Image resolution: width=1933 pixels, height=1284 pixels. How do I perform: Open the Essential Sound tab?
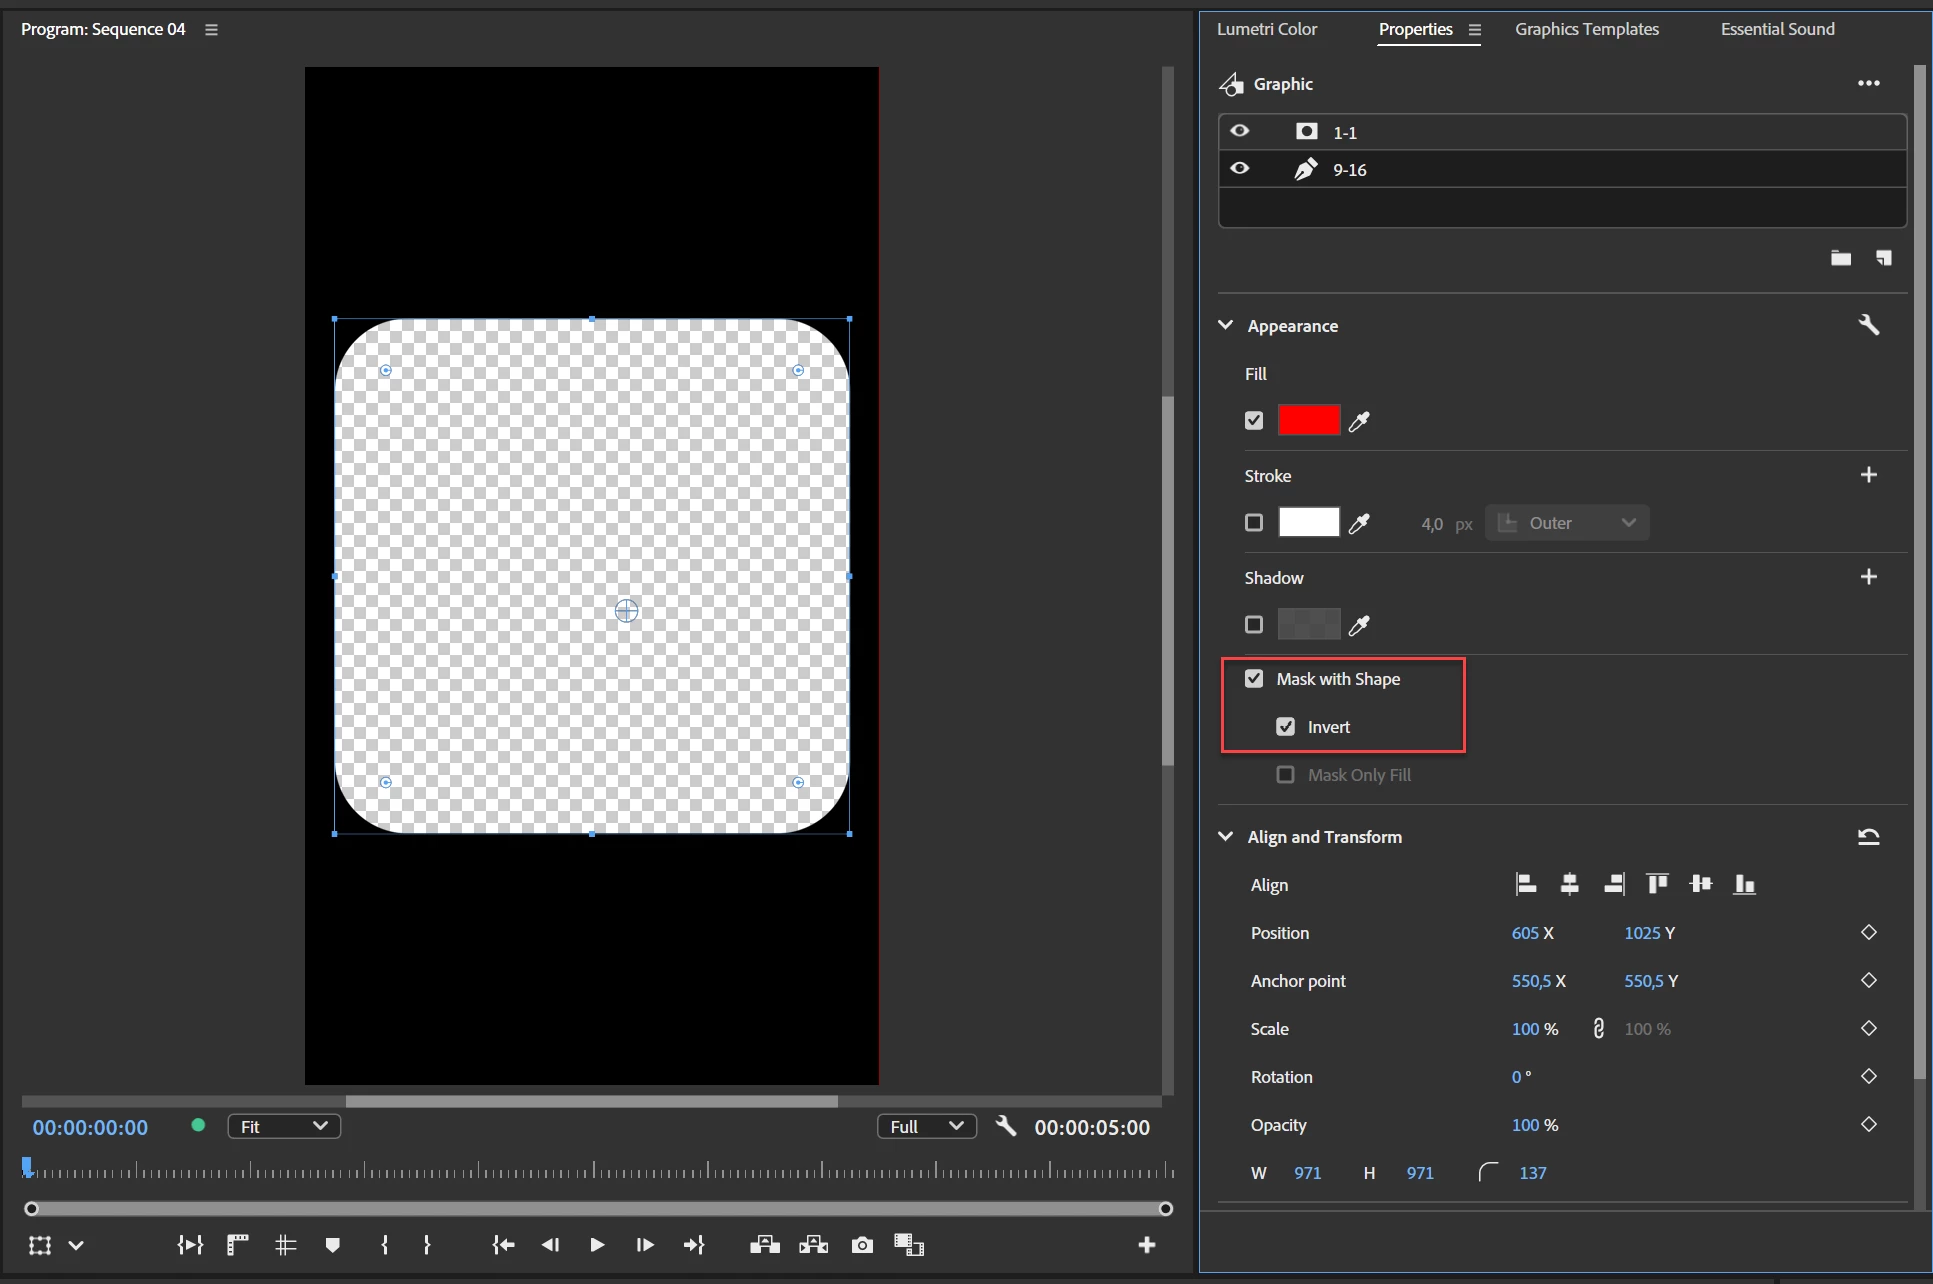tap(1777, 29)
